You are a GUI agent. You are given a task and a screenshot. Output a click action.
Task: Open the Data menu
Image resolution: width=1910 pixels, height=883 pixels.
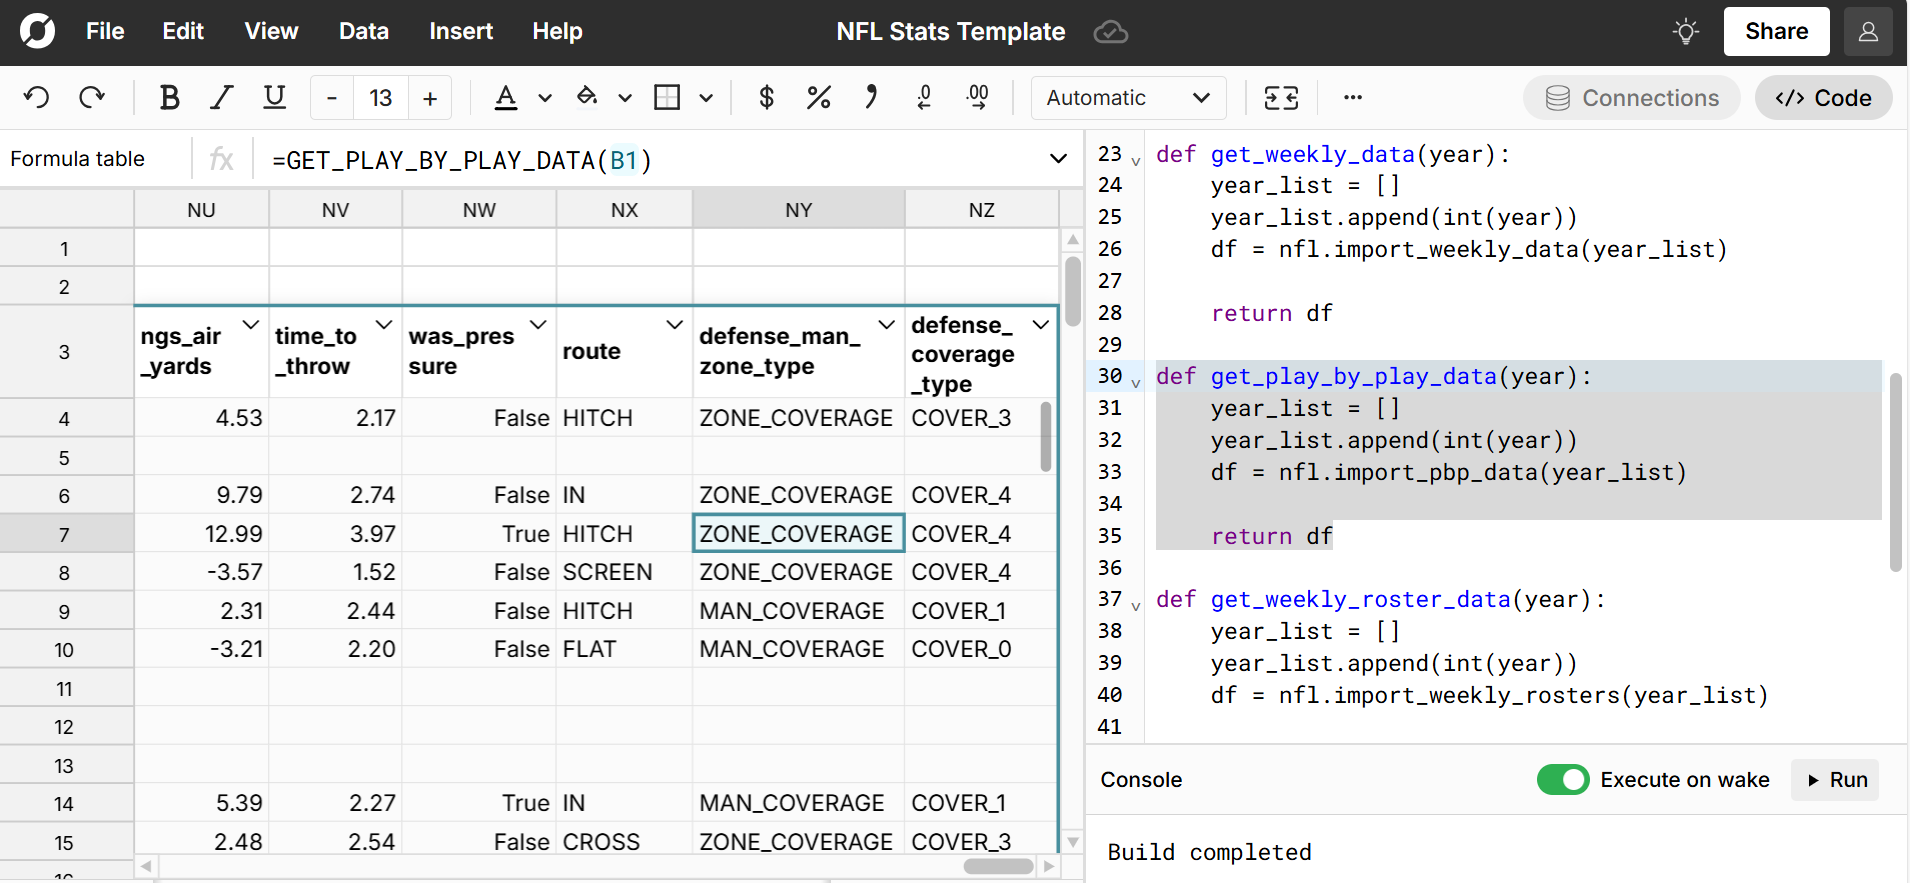363,32
